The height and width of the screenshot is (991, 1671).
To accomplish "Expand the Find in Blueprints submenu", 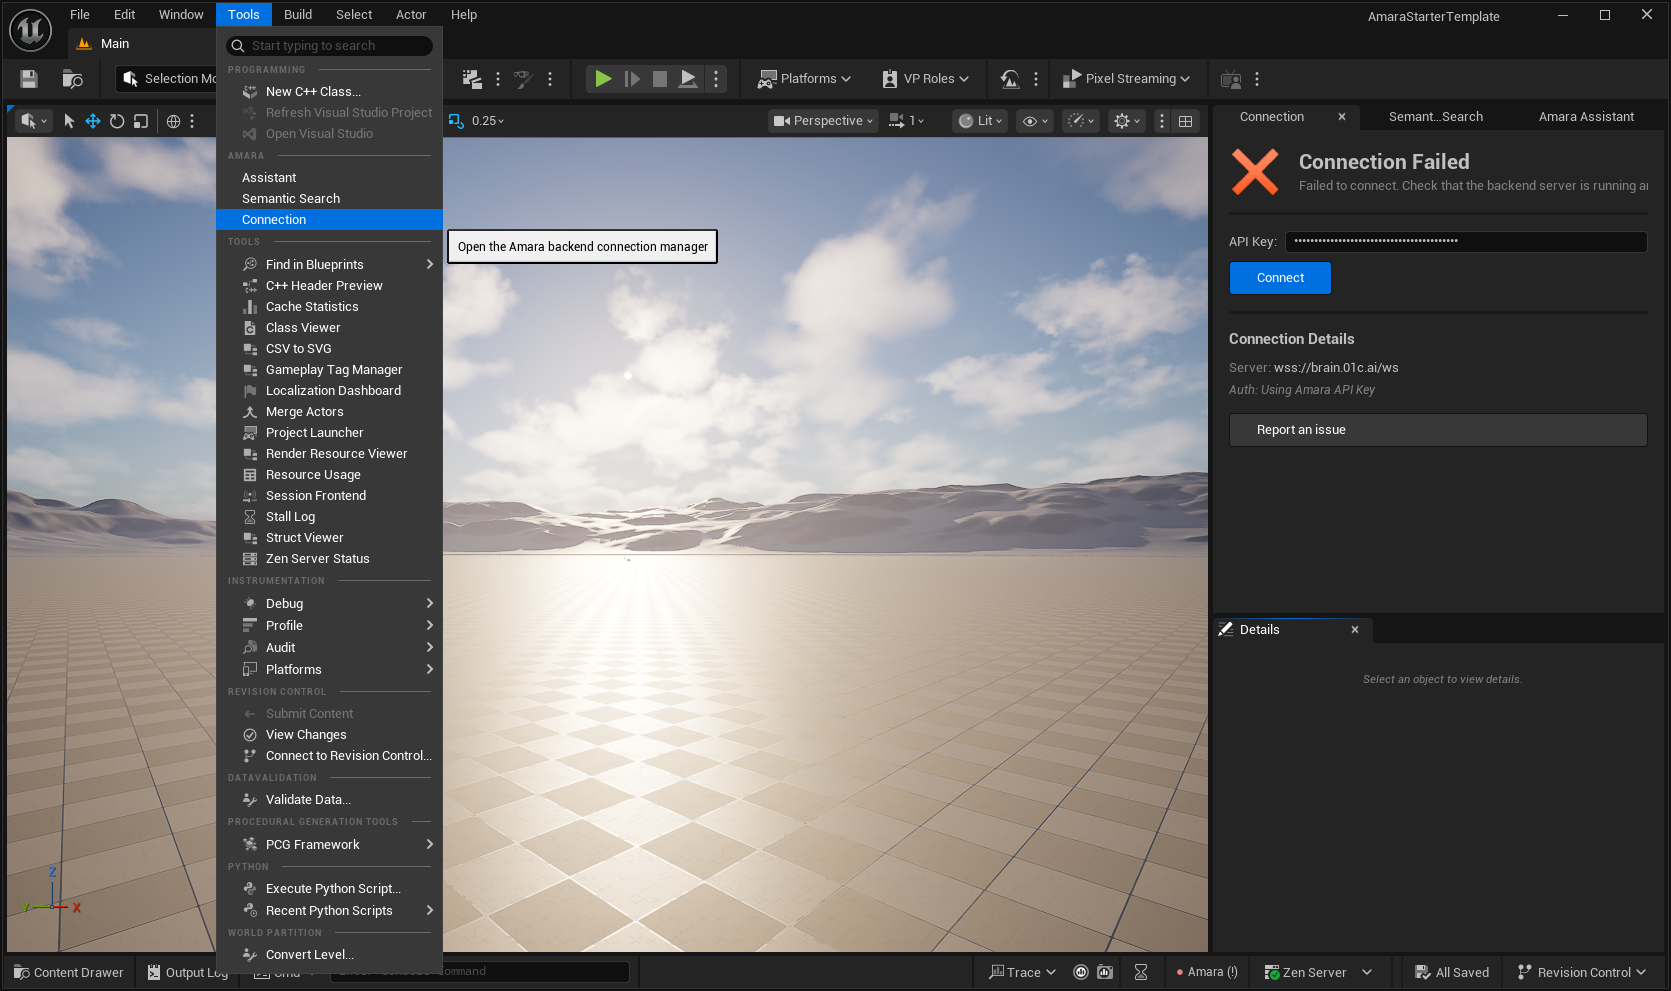I will coord(329,264).
